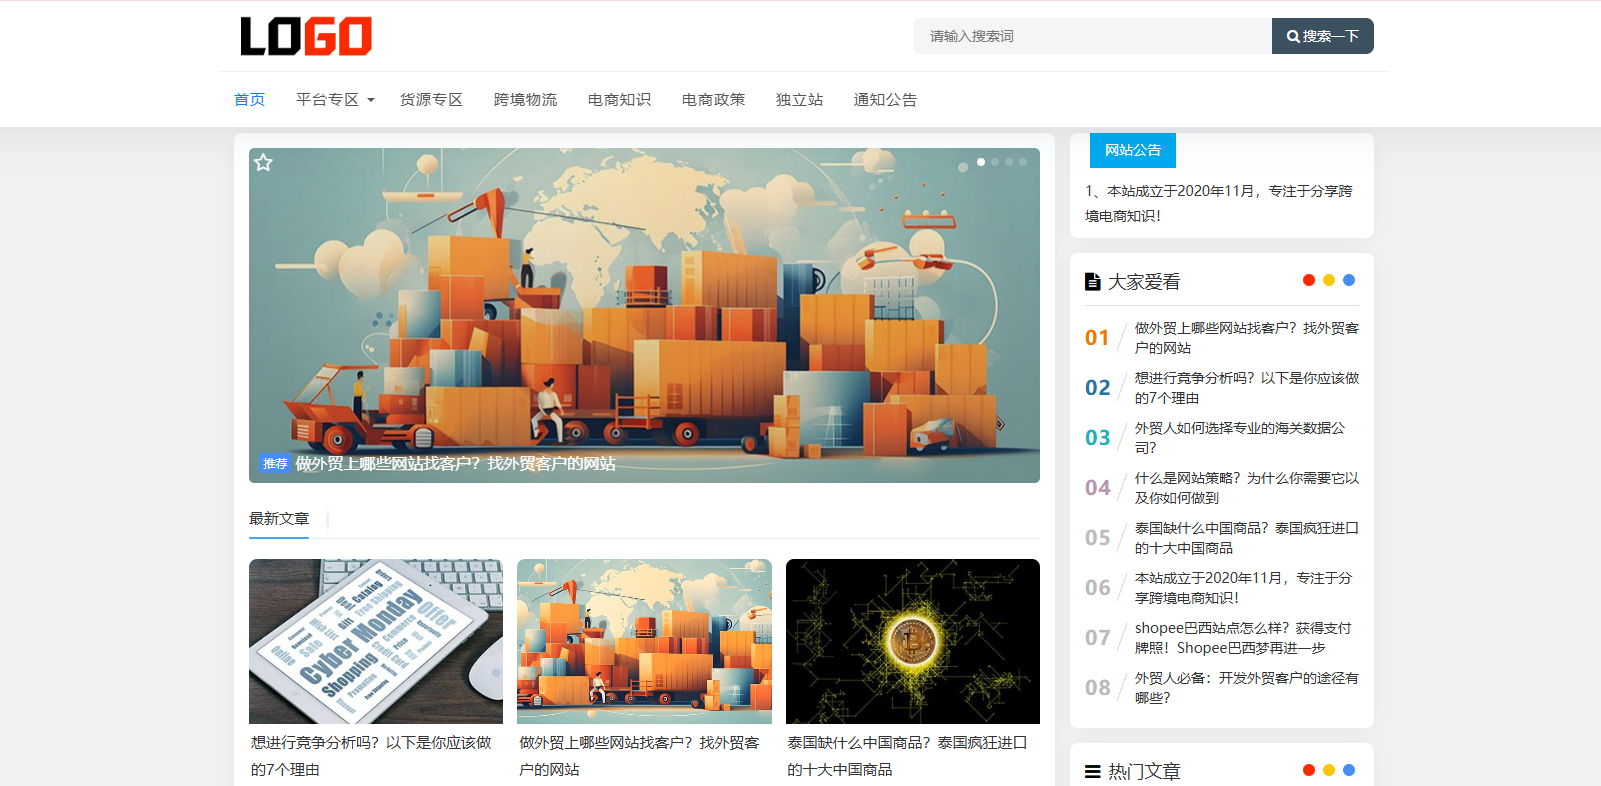Click the star icon on the banner
This screenshot has width=1601, height=786.
(263, 163)
